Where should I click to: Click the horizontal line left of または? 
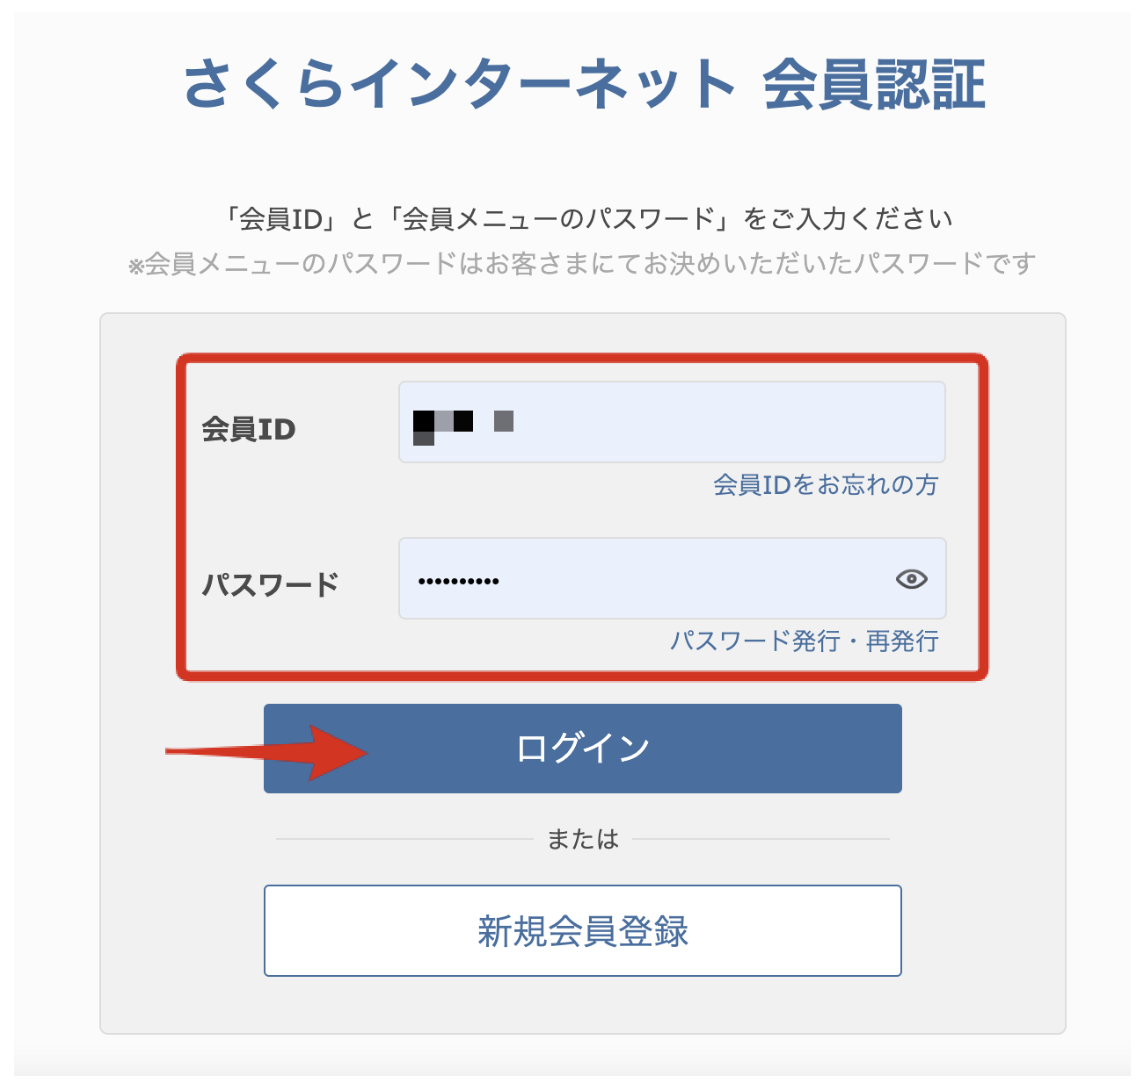[405, 839]
